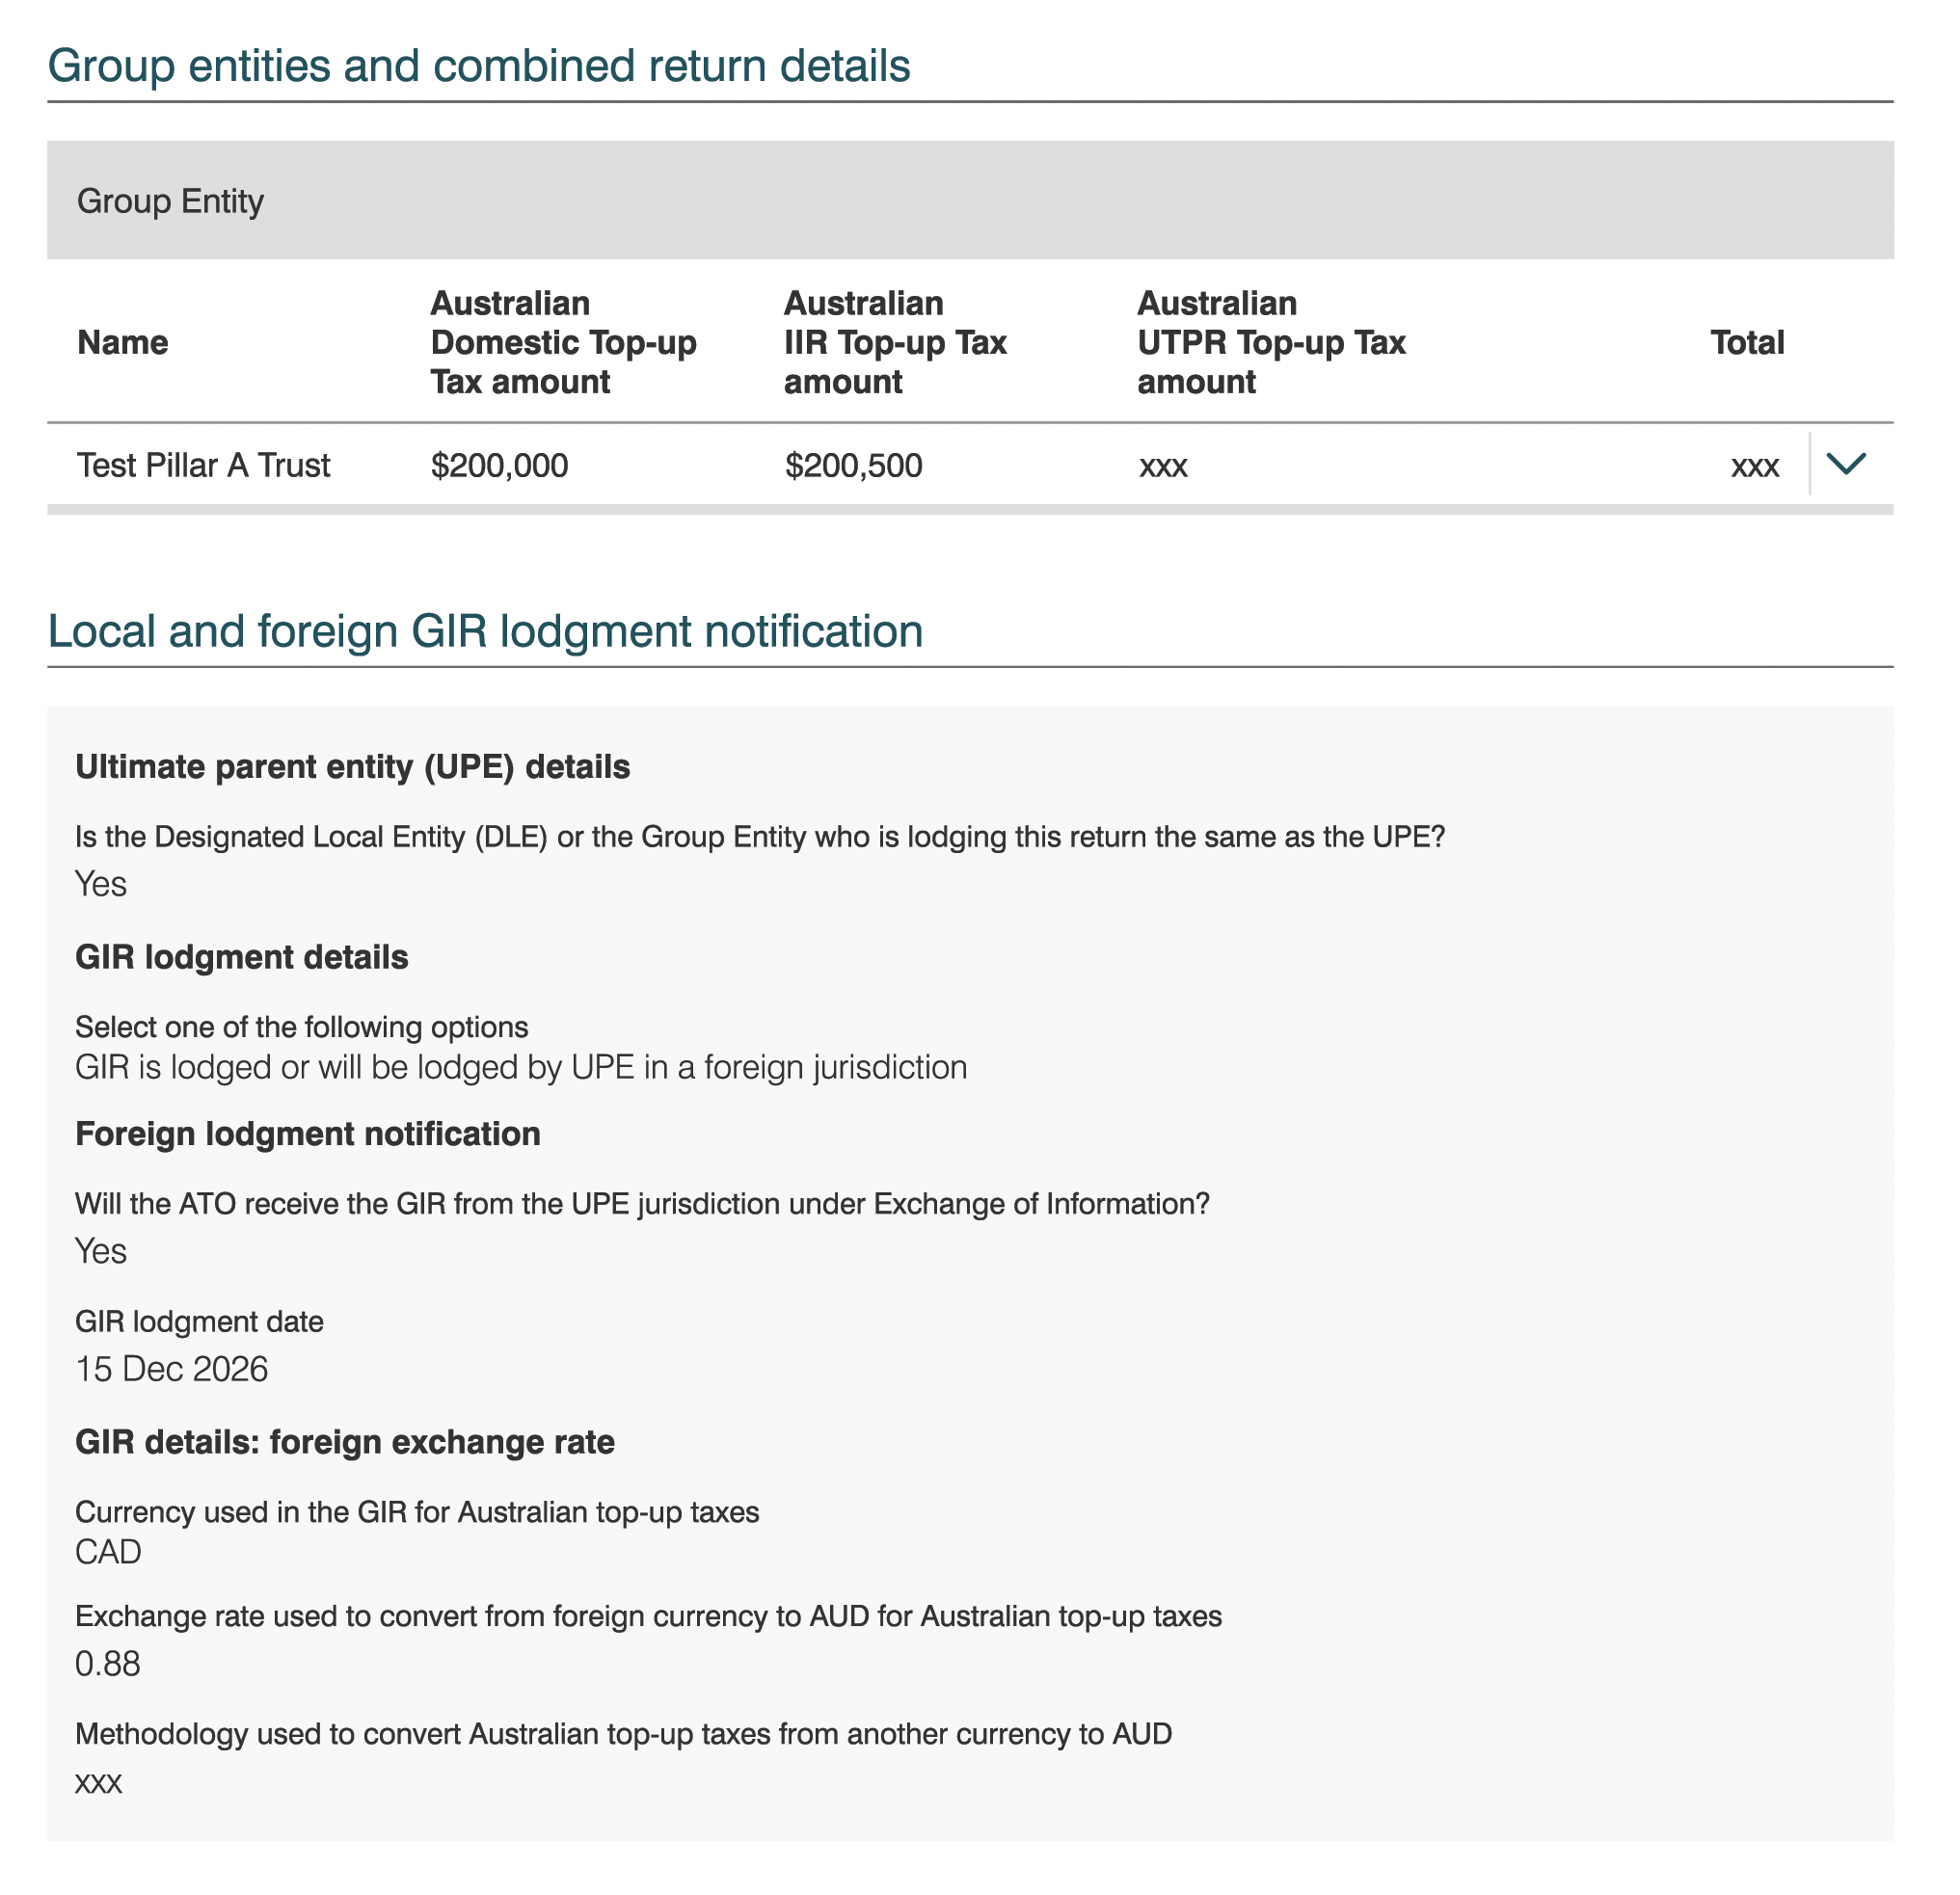Select the foreign jurisdiction GIR lodgment option
Image resolution: width=1960 pixels, height=1895 pixels.
point(521,1066)
